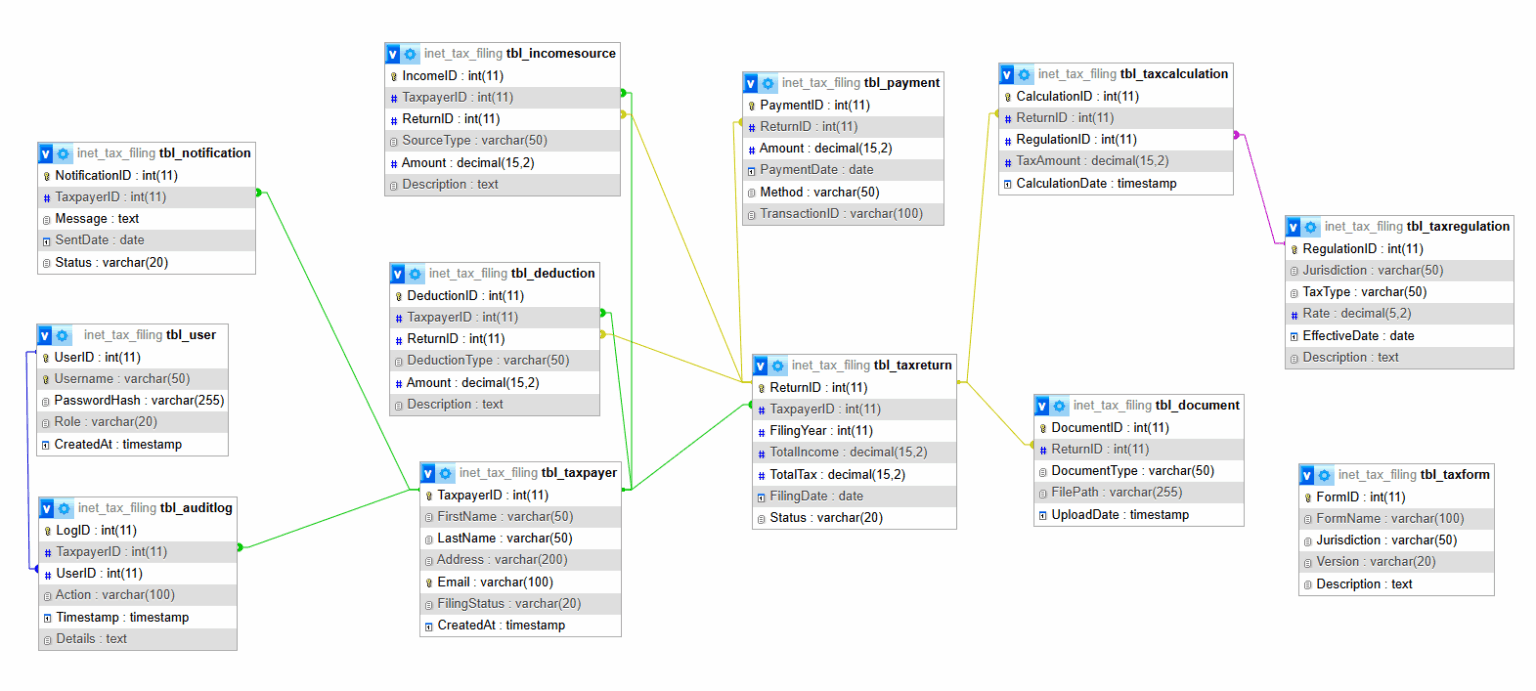Toggle the V display icon on tbl_user

[43, 335]
